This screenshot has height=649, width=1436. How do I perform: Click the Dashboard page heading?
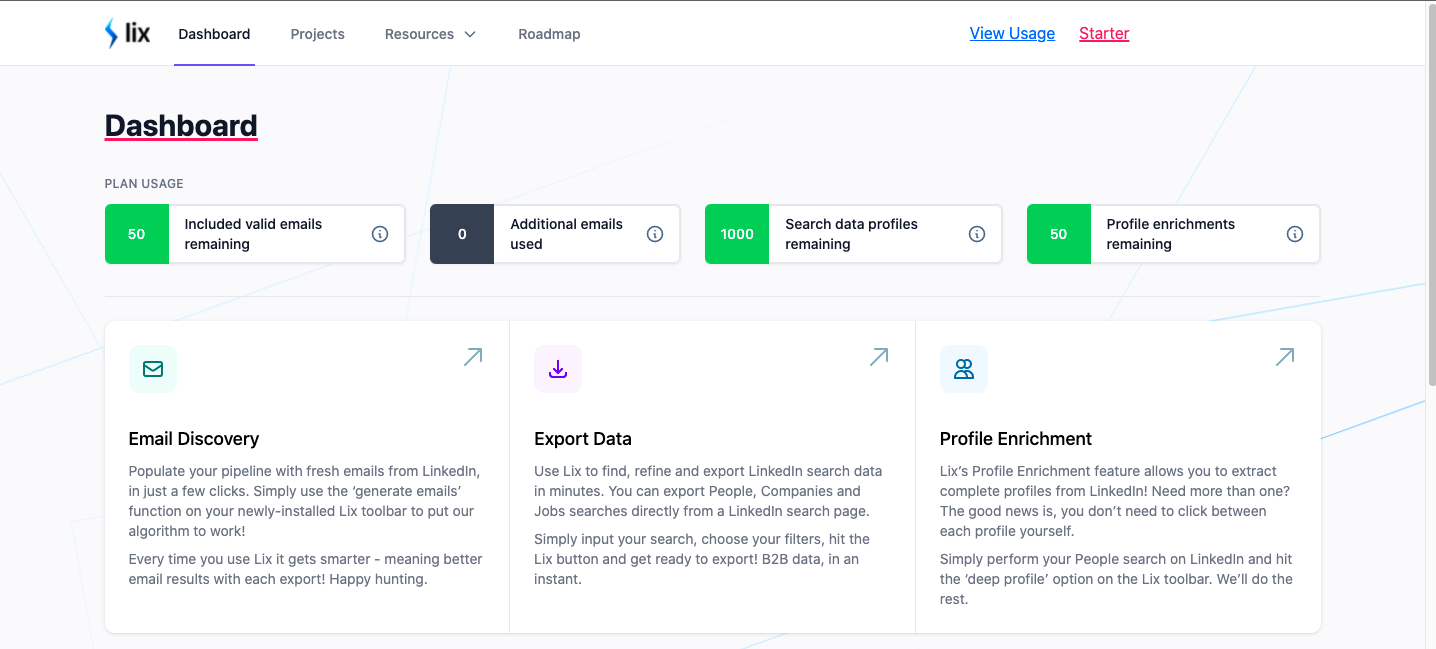click(181, 126)
